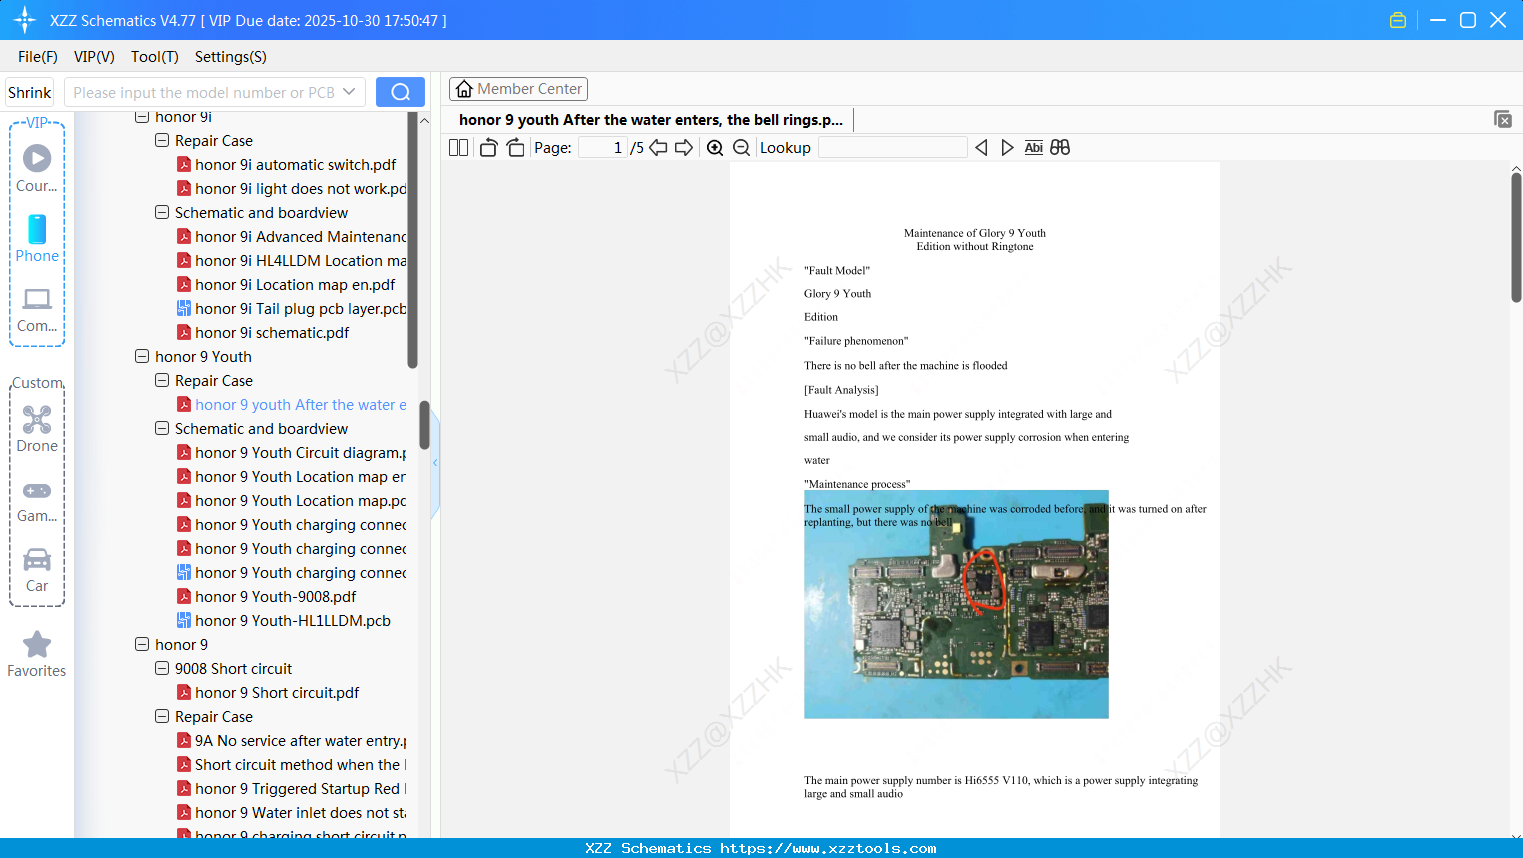
Task: Select 'honor 9 youth After the water' file
Action: 301,404
